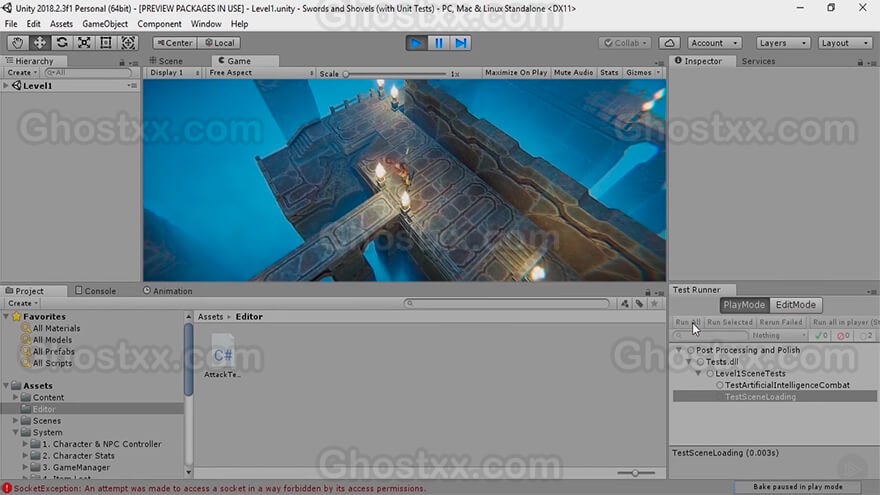The height and width of the screenshot is (495, 880).
Task: Click the Save Search star icon
Action: 654,303
